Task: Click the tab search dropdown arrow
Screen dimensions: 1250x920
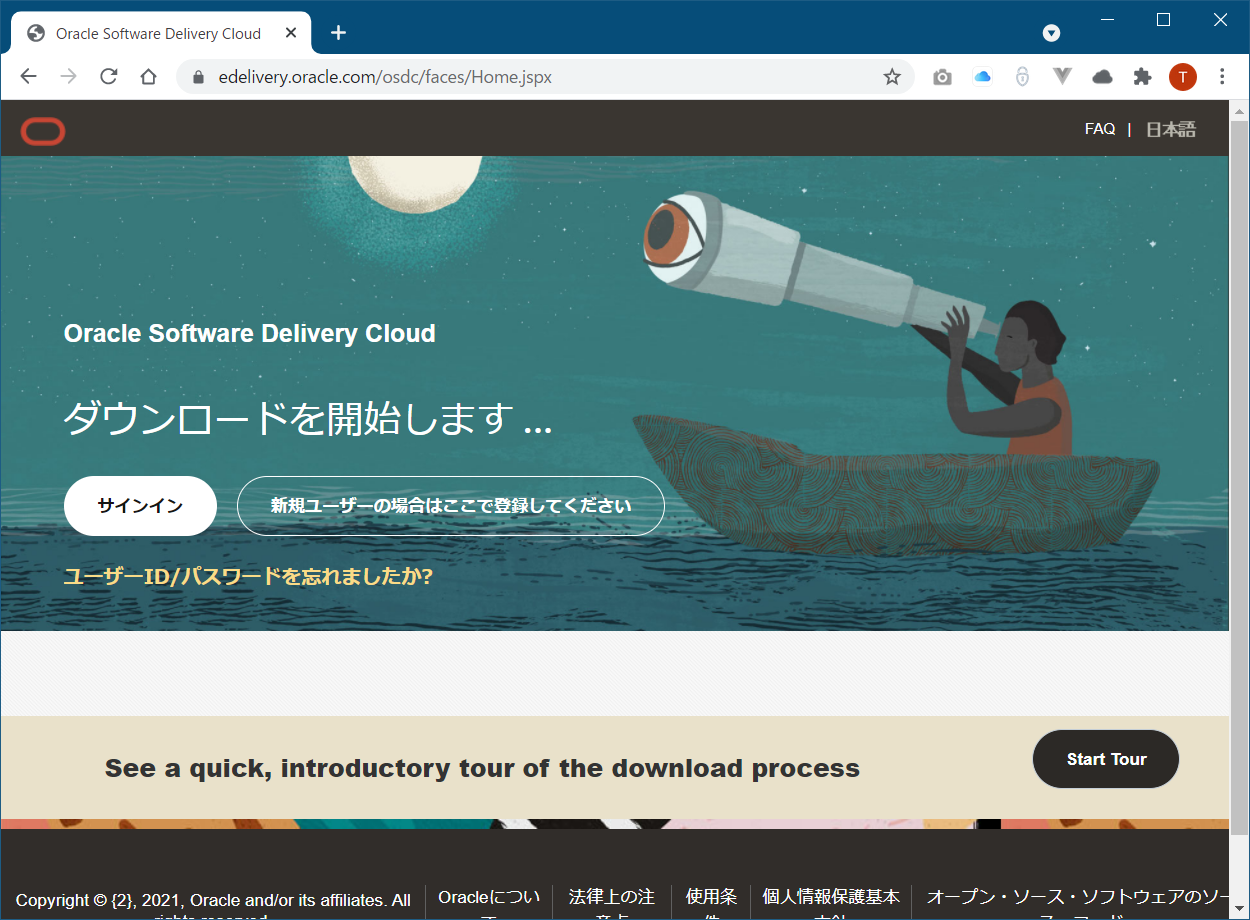Action: (1051, 33)
